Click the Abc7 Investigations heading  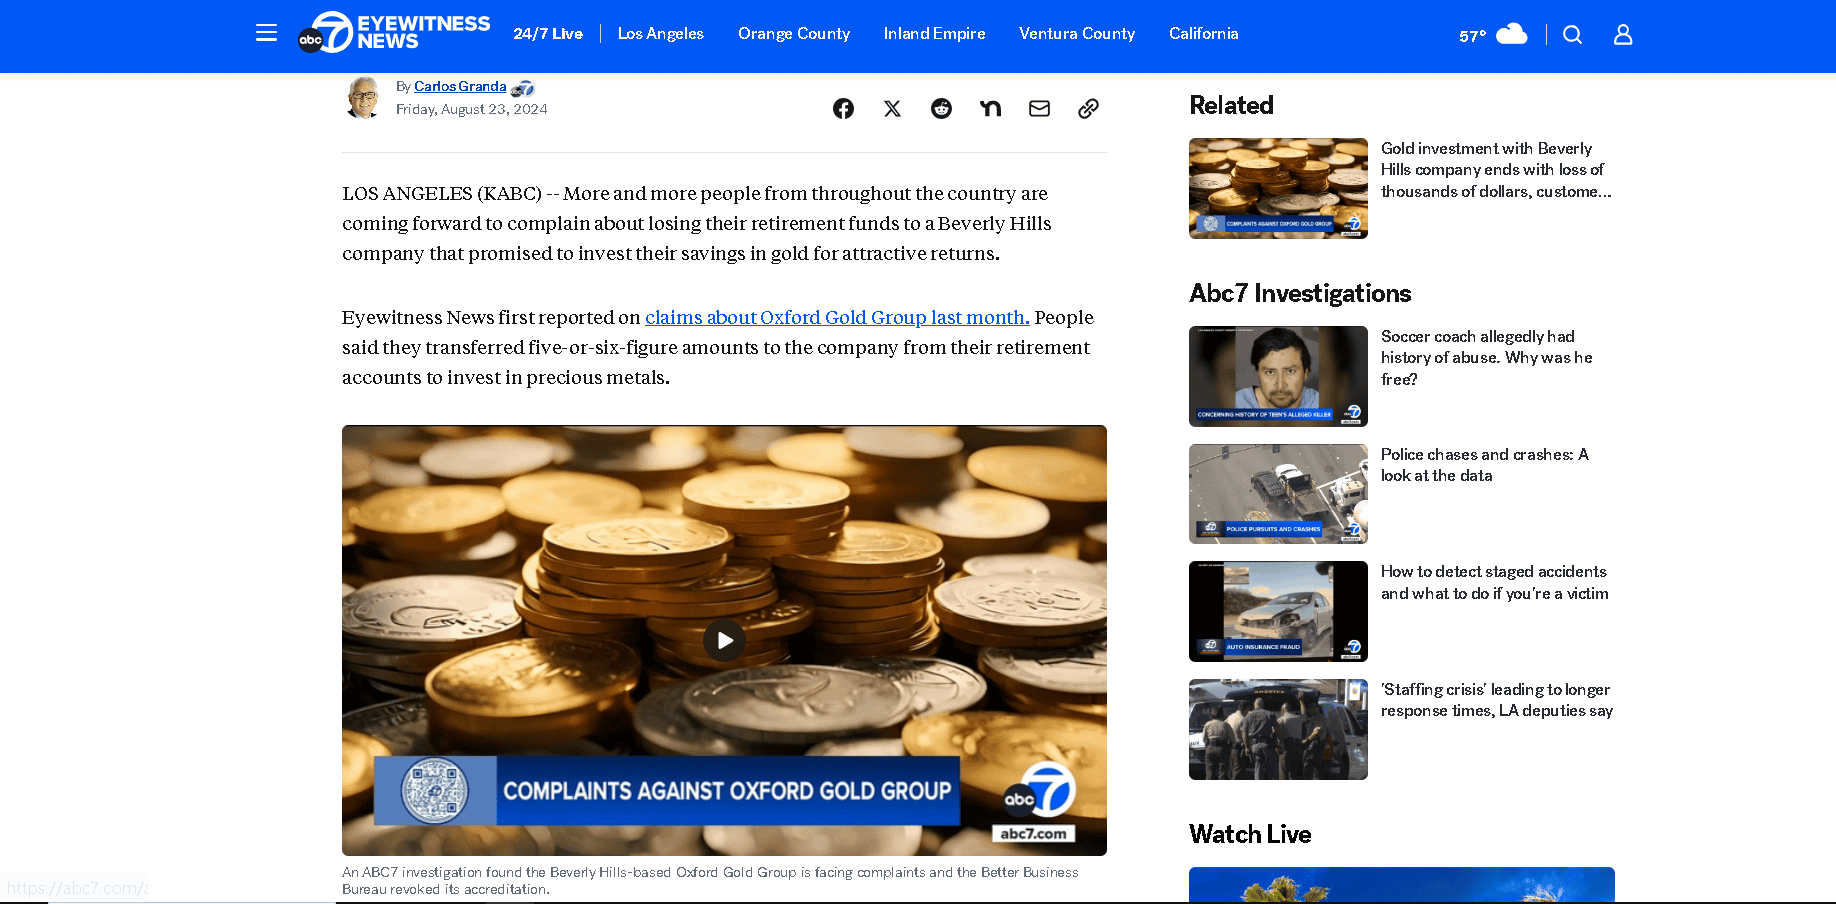(x=1300, y=293)
